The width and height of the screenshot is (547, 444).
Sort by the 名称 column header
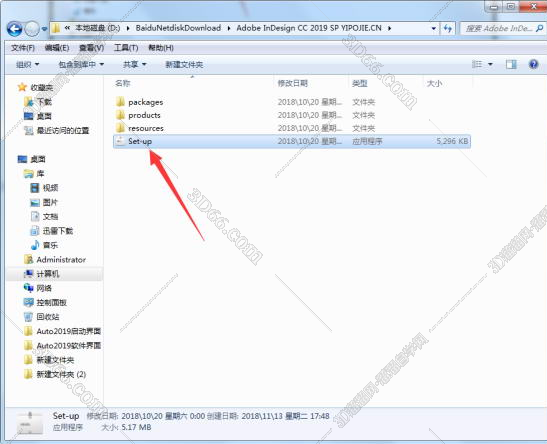coord(122,83)
